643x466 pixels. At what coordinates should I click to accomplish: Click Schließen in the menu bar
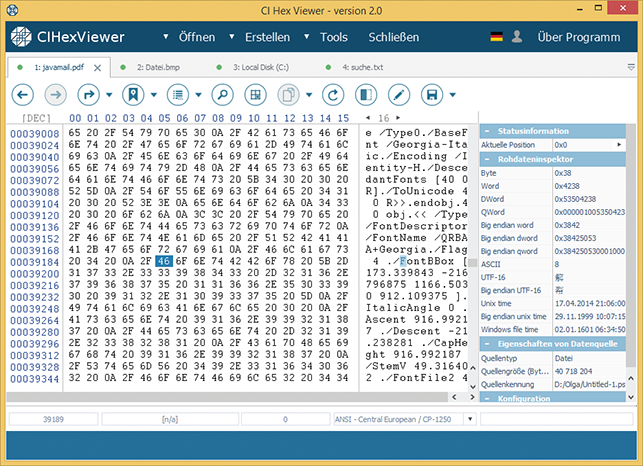click(x=394, y=37)
